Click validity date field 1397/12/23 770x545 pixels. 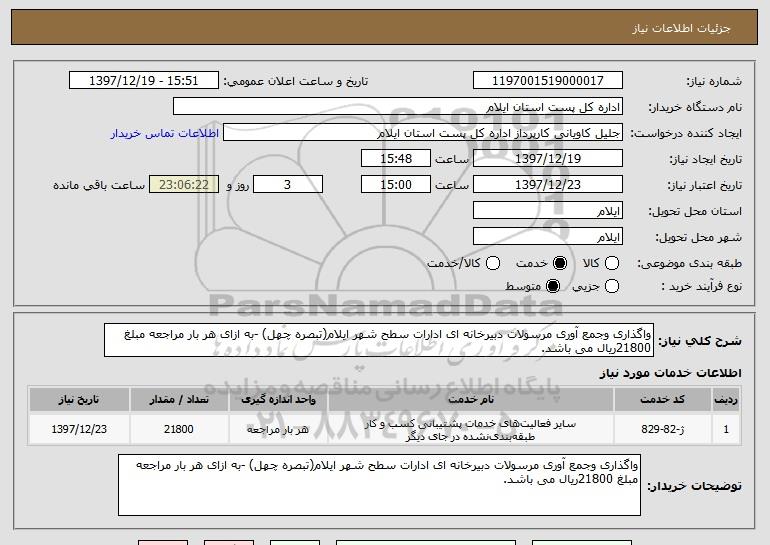pyautogui.click(x=548, y=185)
